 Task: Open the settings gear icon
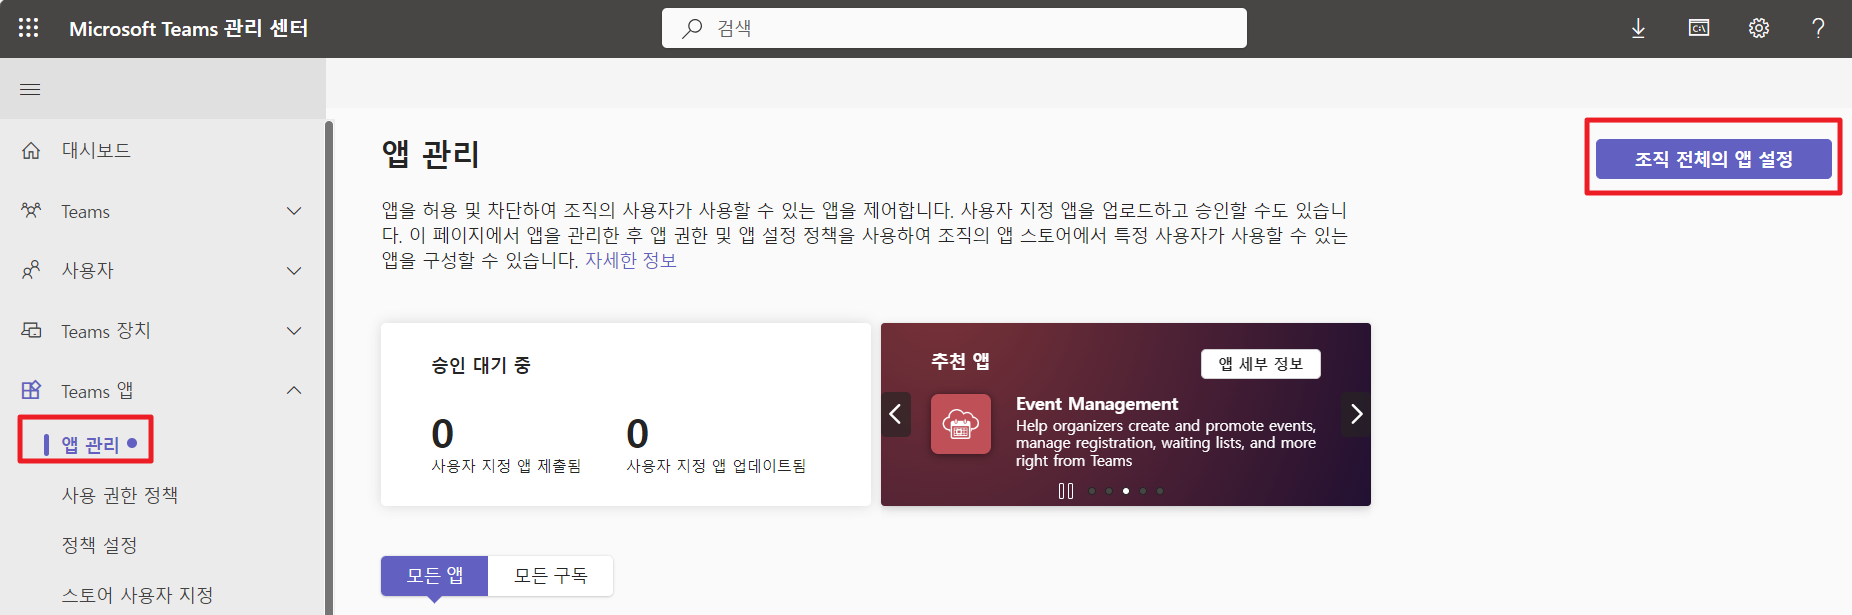point(1759,28)
